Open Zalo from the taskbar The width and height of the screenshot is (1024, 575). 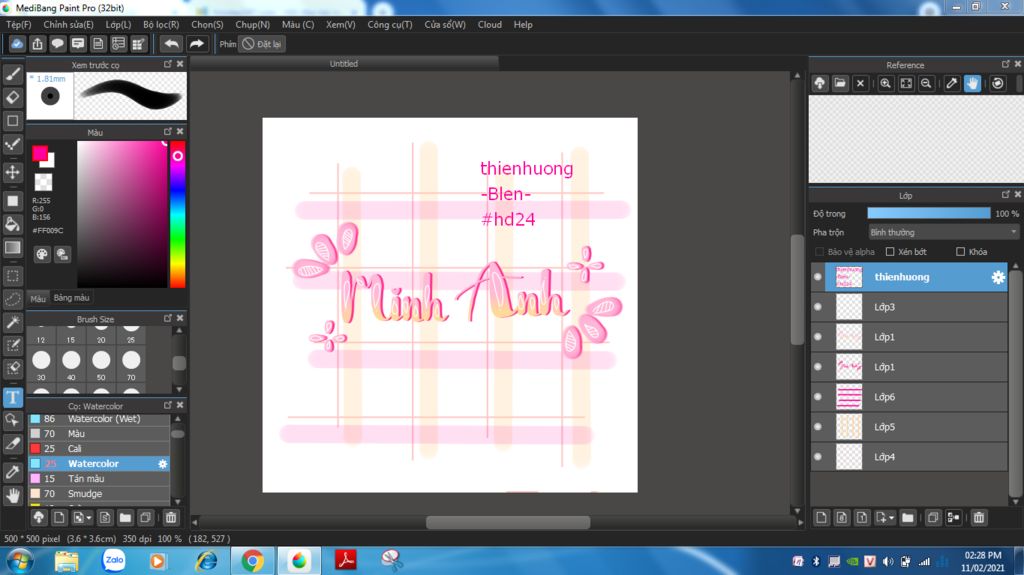click(x=114, y=561)
